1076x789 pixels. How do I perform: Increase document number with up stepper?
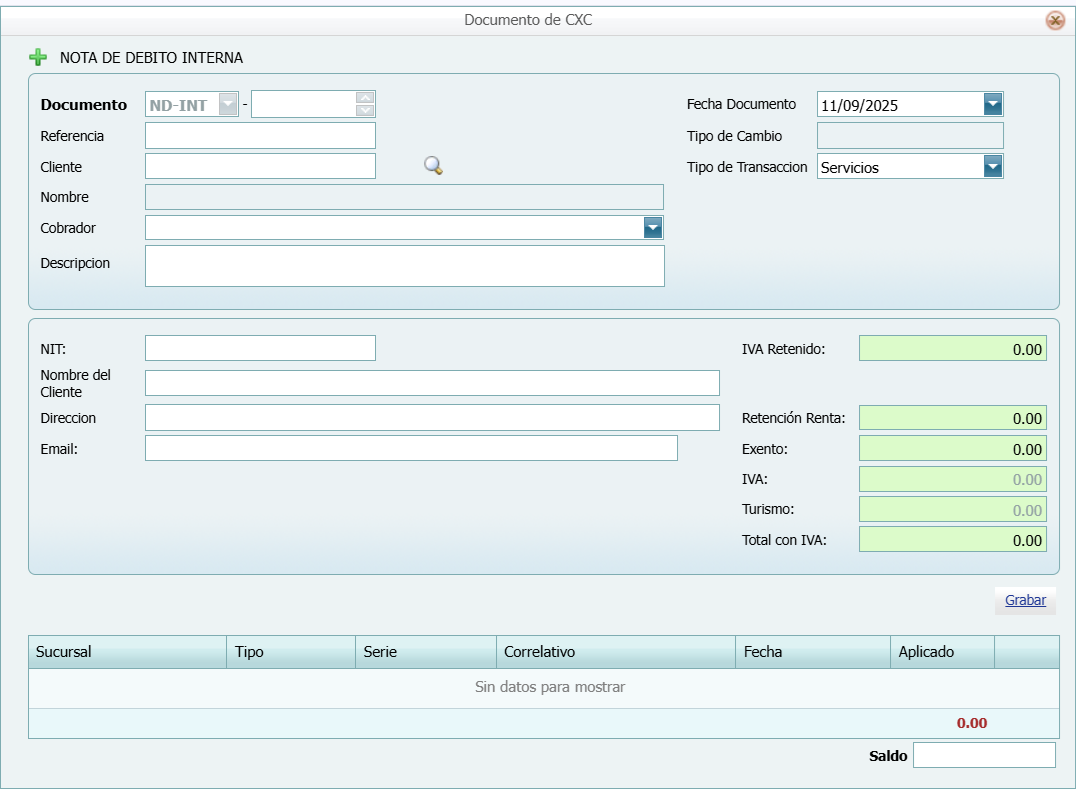[365, 98]
